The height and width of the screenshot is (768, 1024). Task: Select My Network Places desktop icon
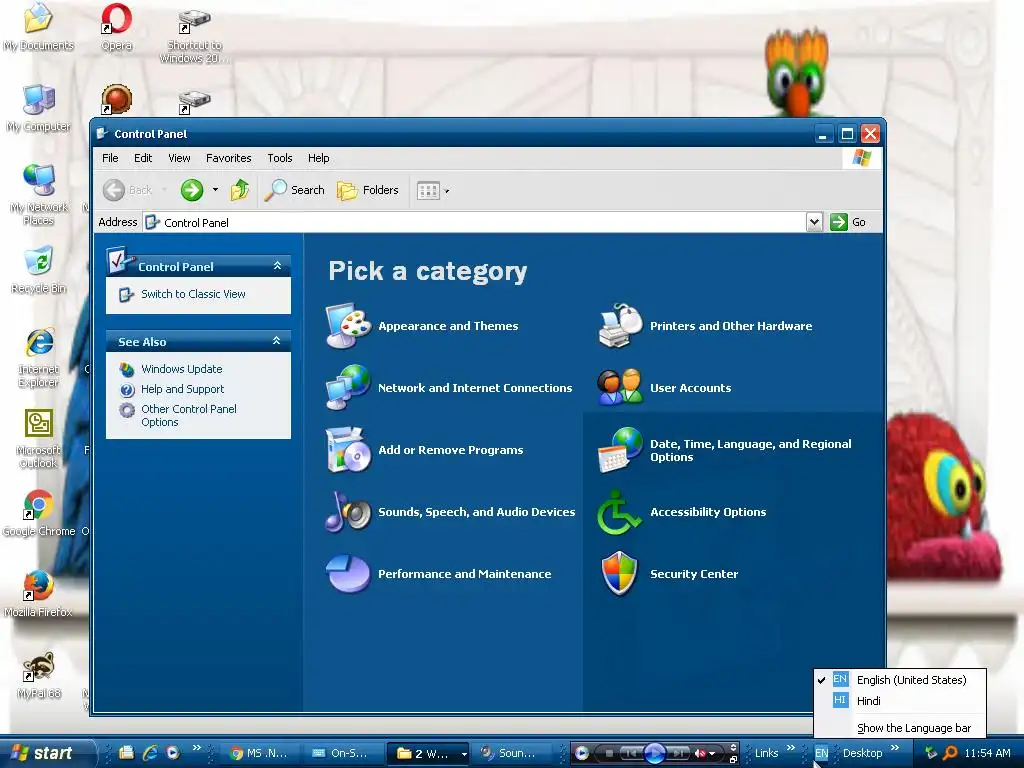click(39, 195)
